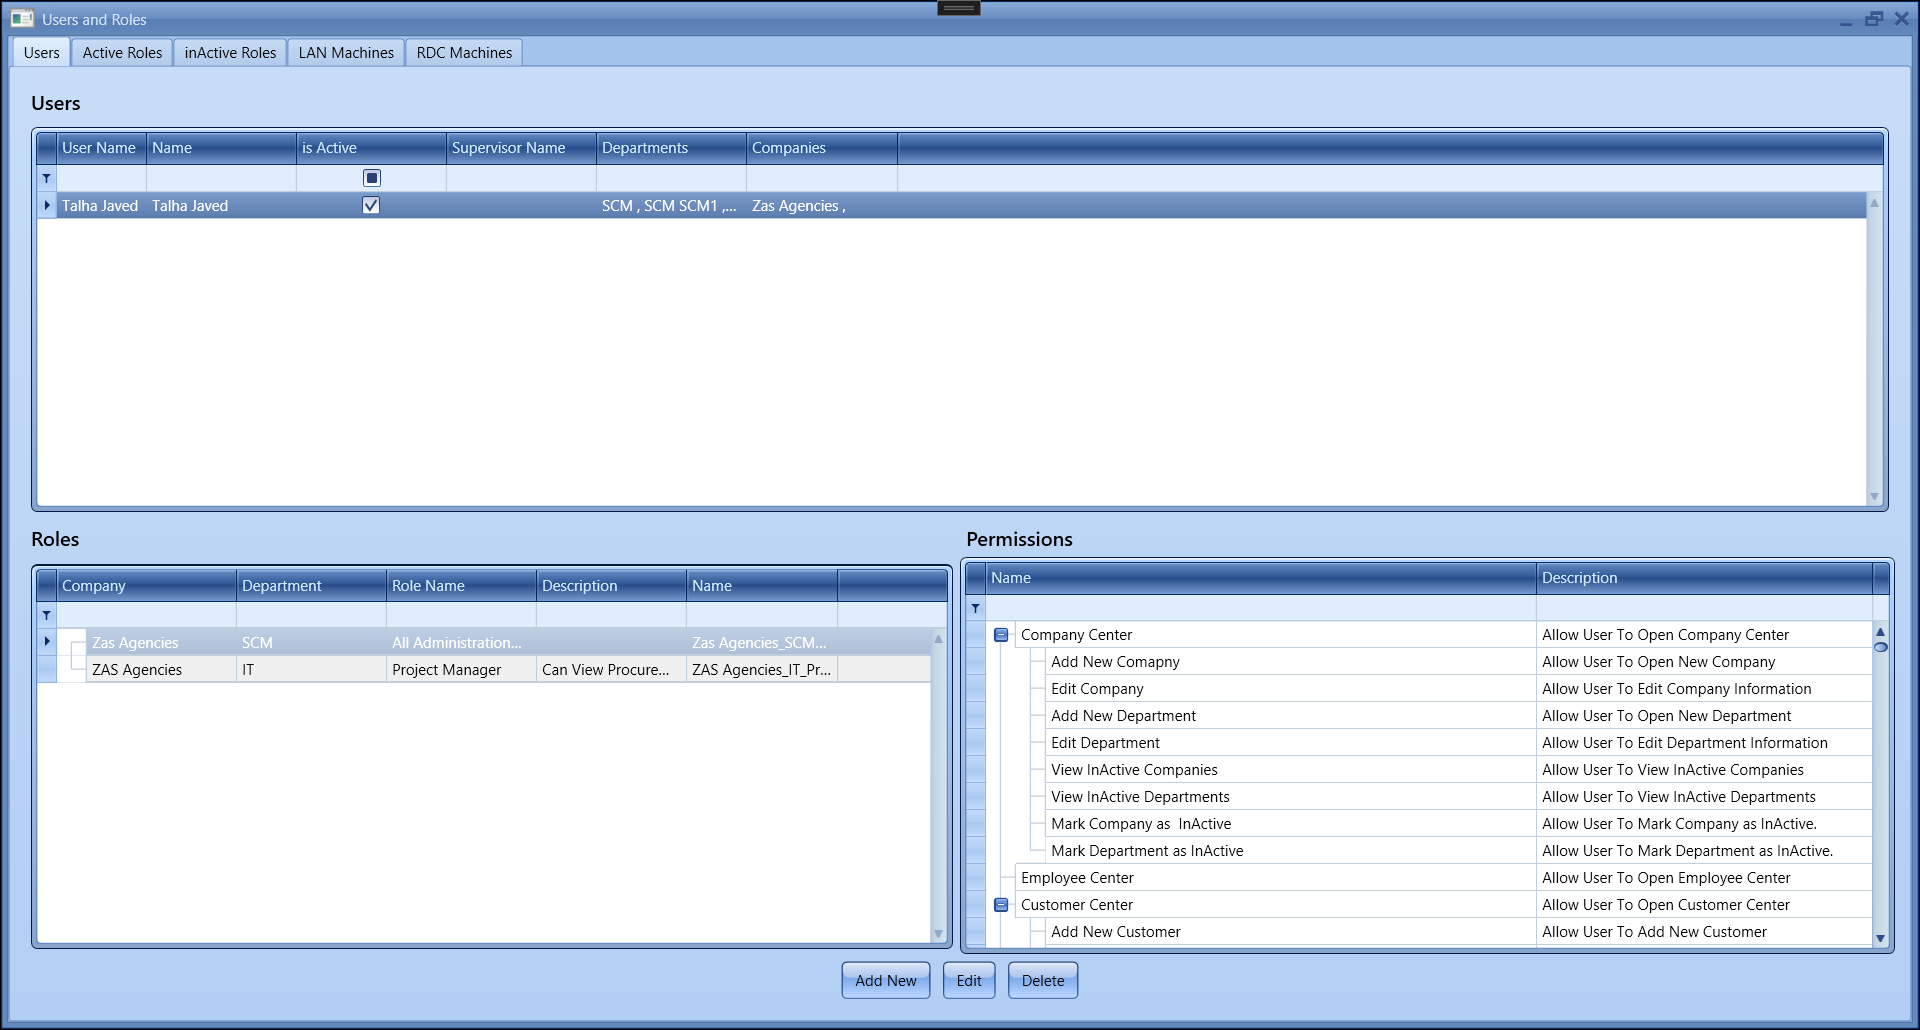Open the inActive Roles tab

point(230,53)
